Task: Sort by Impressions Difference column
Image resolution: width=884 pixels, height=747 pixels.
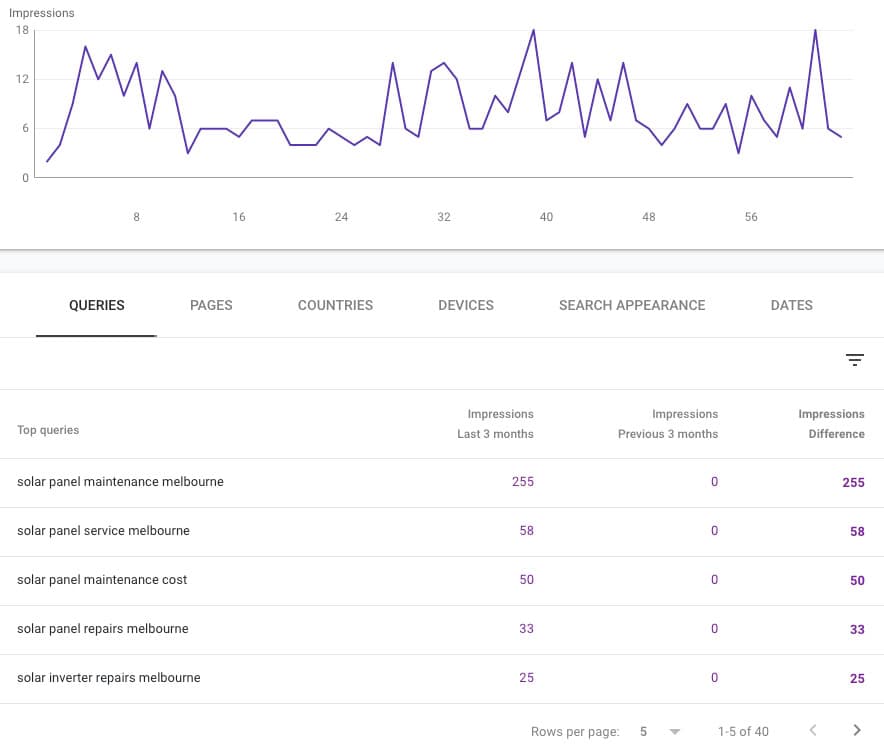Action: pos(832,424)
